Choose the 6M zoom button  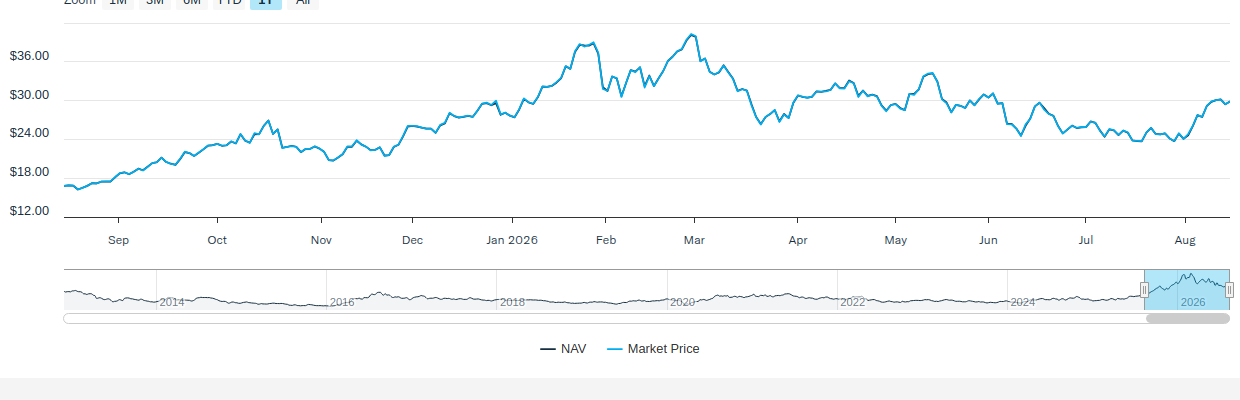point(192,3)
